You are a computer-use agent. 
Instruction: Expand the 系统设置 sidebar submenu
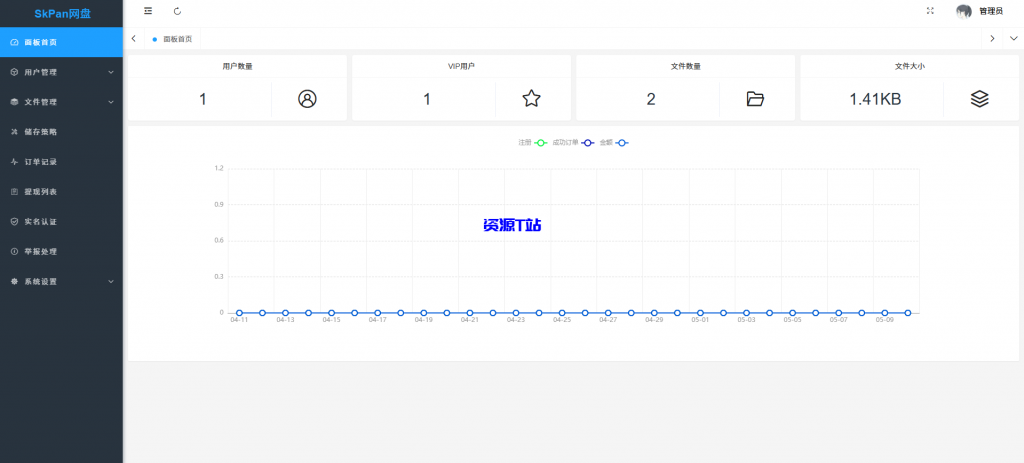point(61,282)
